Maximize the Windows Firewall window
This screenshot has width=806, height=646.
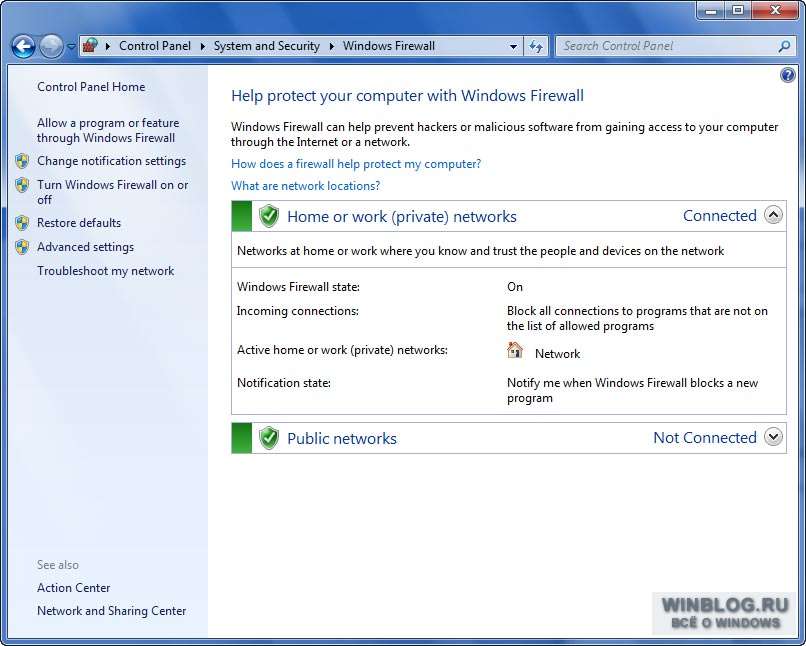[x=738, y=10]
